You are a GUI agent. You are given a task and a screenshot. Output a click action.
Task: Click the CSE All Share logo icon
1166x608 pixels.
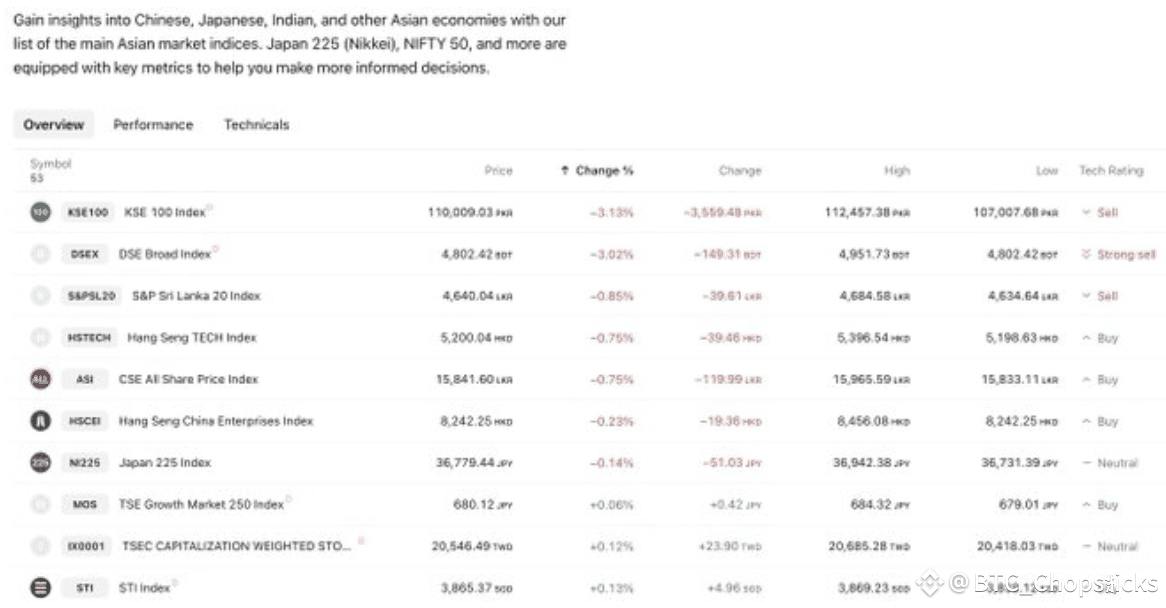click(x=40, y=379)
